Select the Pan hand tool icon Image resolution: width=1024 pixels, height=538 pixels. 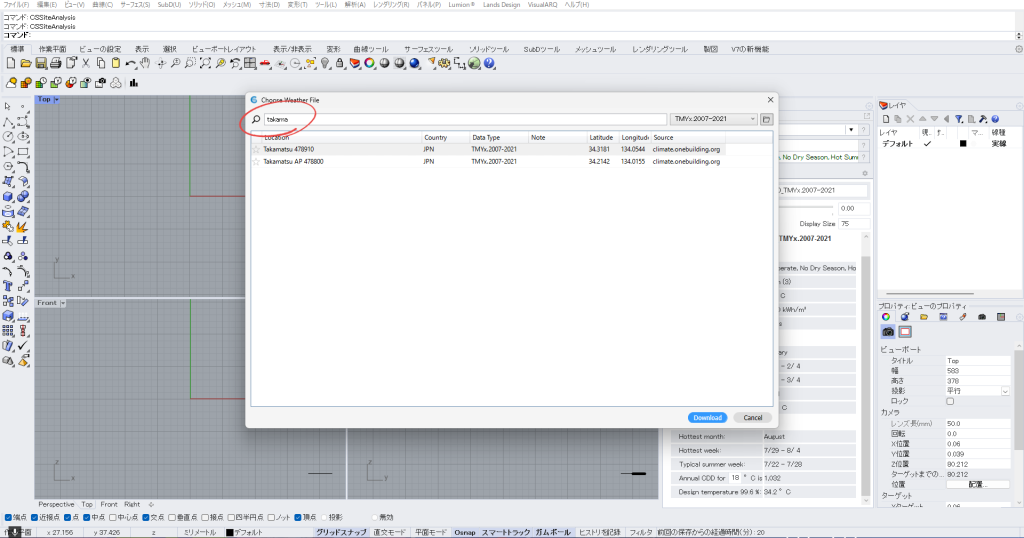coord(146,63)
